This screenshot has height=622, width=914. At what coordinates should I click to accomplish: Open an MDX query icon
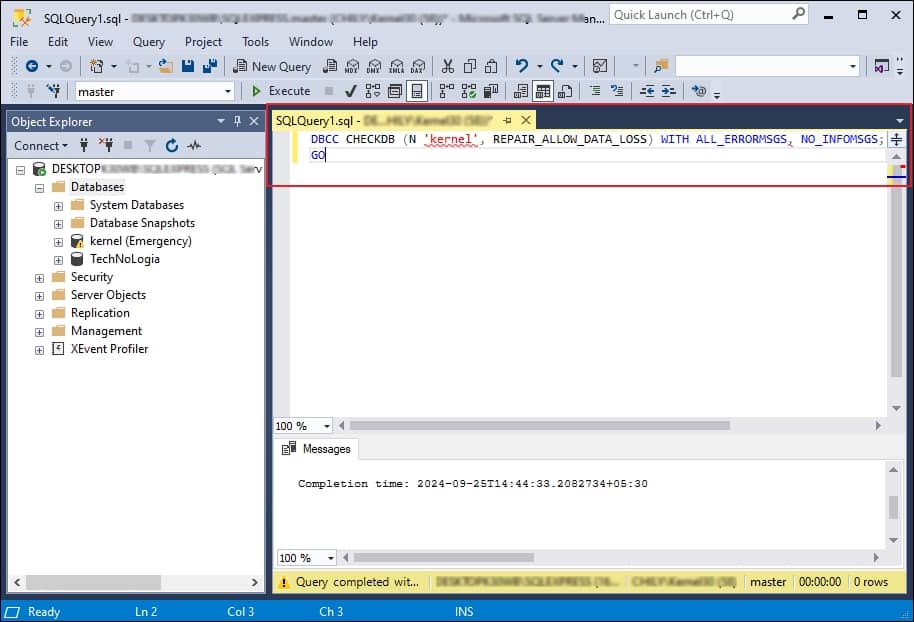tap(352, 66)
